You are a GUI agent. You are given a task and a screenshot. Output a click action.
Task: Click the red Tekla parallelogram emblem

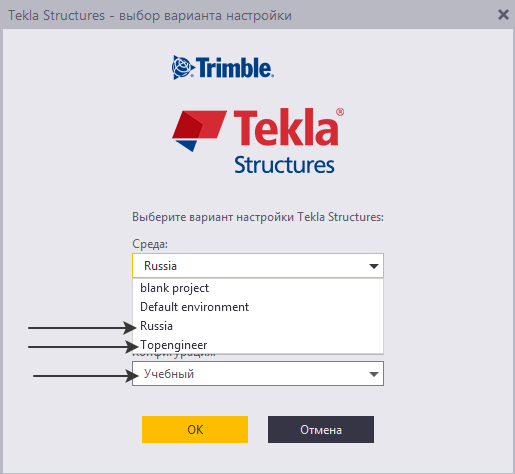(x=199, y=131)
